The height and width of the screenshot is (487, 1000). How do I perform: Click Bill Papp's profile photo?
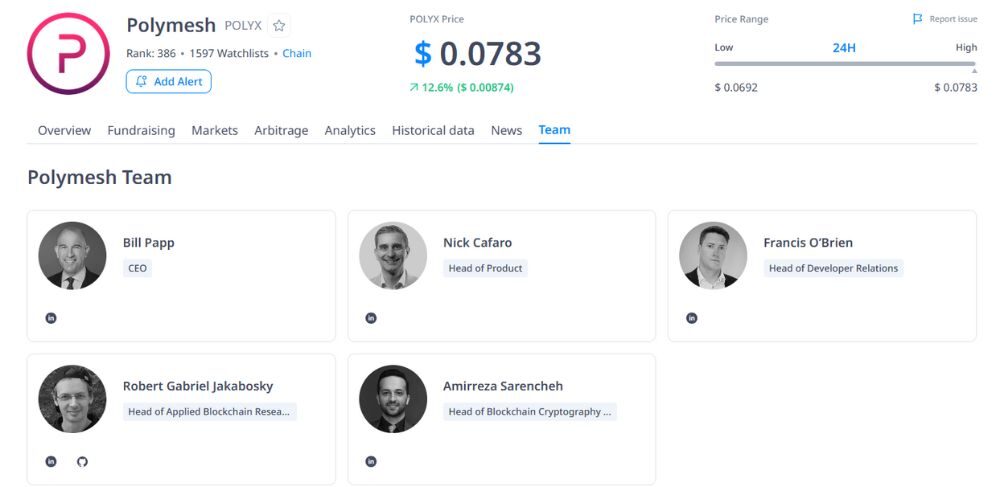(x=72, y=256)
